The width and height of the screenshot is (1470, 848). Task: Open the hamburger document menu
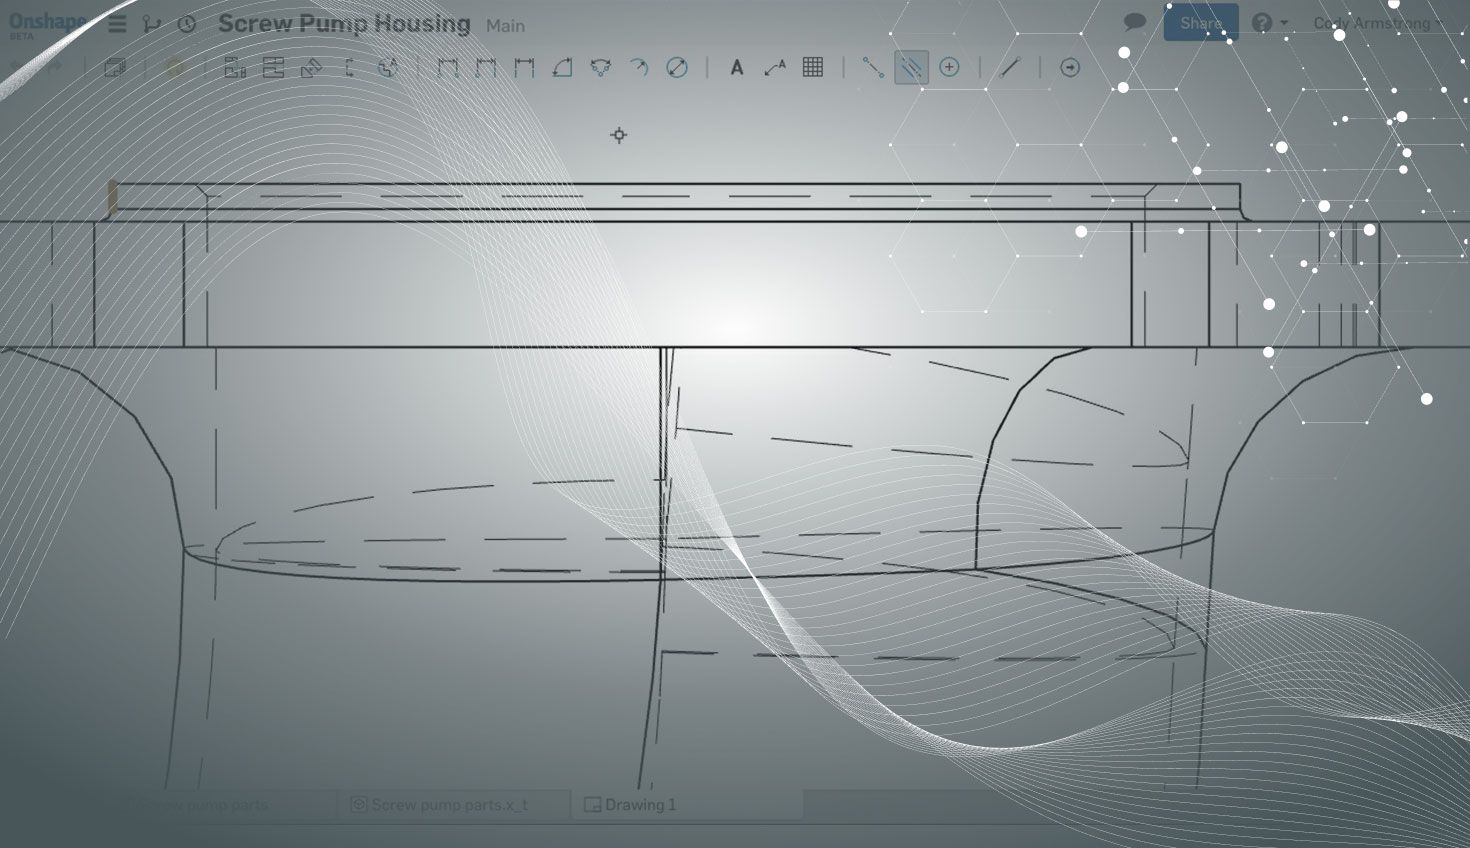(117, 24)
